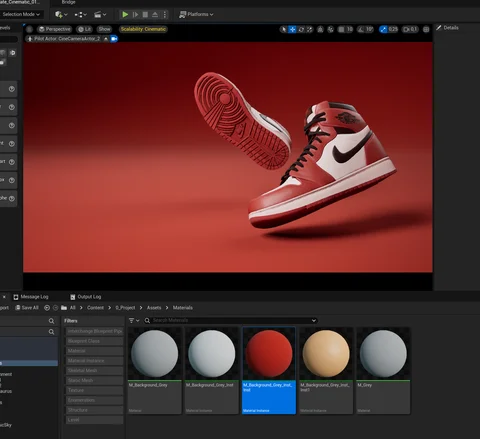The image size is (480, 439).
Task: Choose the Rotate gizmo tool
Action: click(x=301, y=29)
